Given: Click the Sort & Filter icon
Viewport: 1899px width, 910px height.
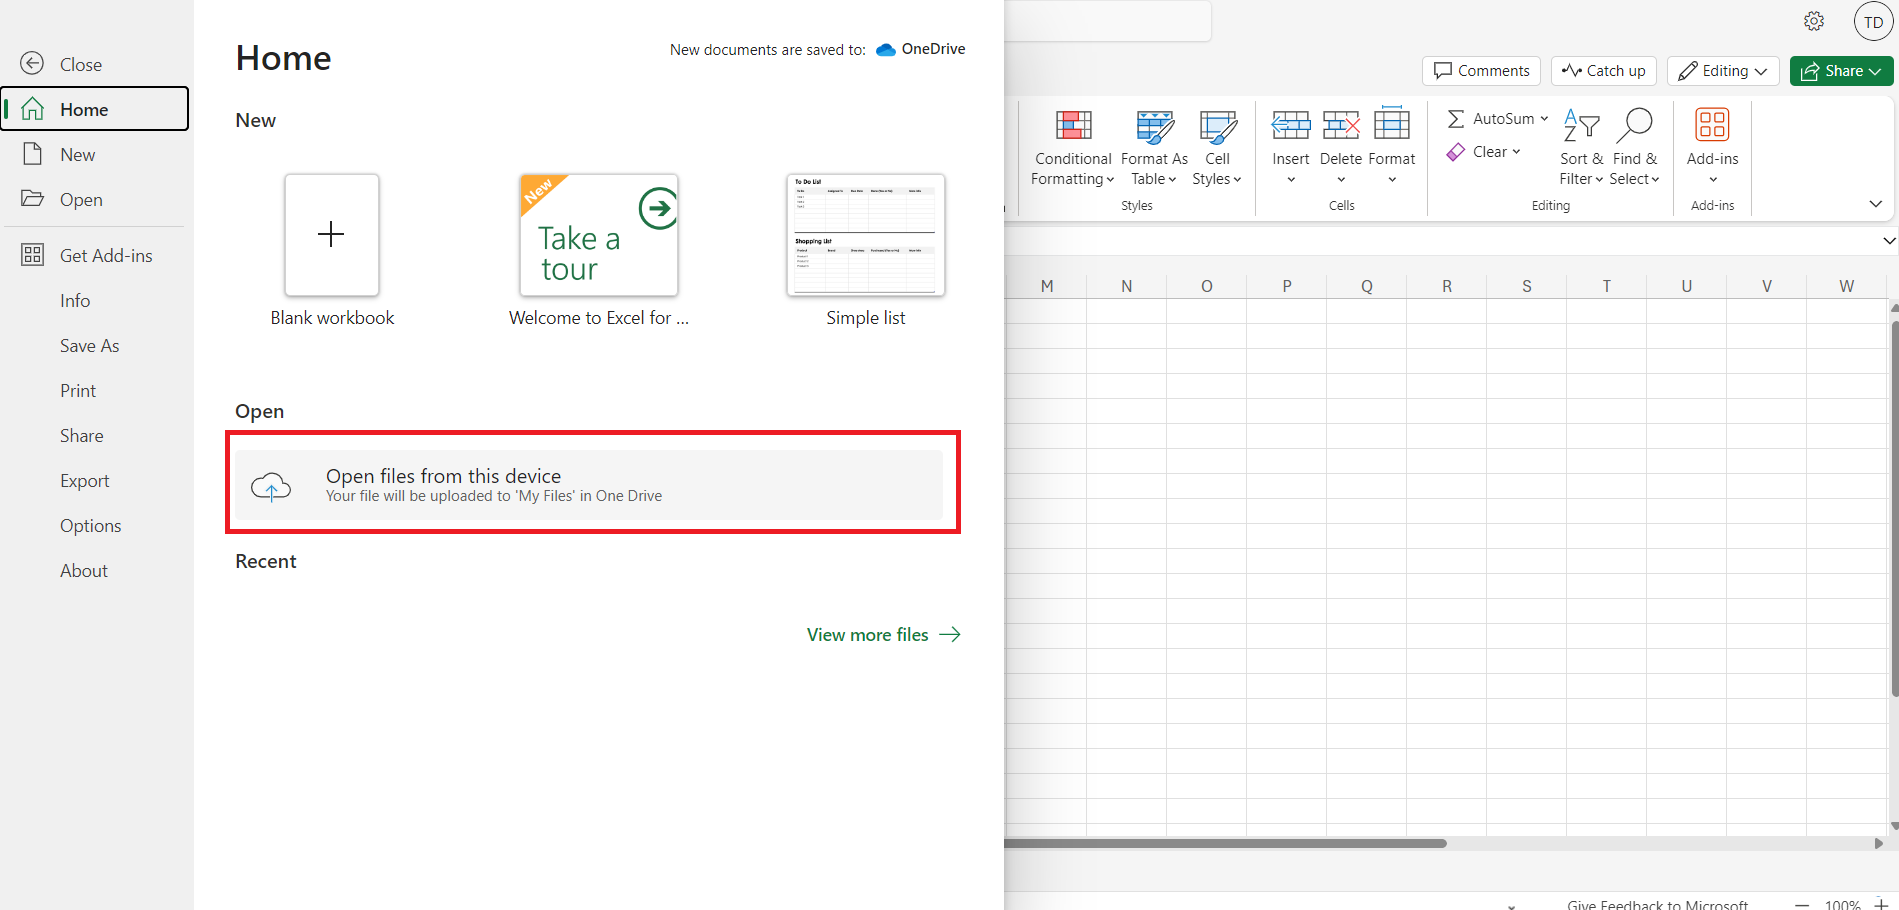Looking at the screenshot, I should [1581, 126].
